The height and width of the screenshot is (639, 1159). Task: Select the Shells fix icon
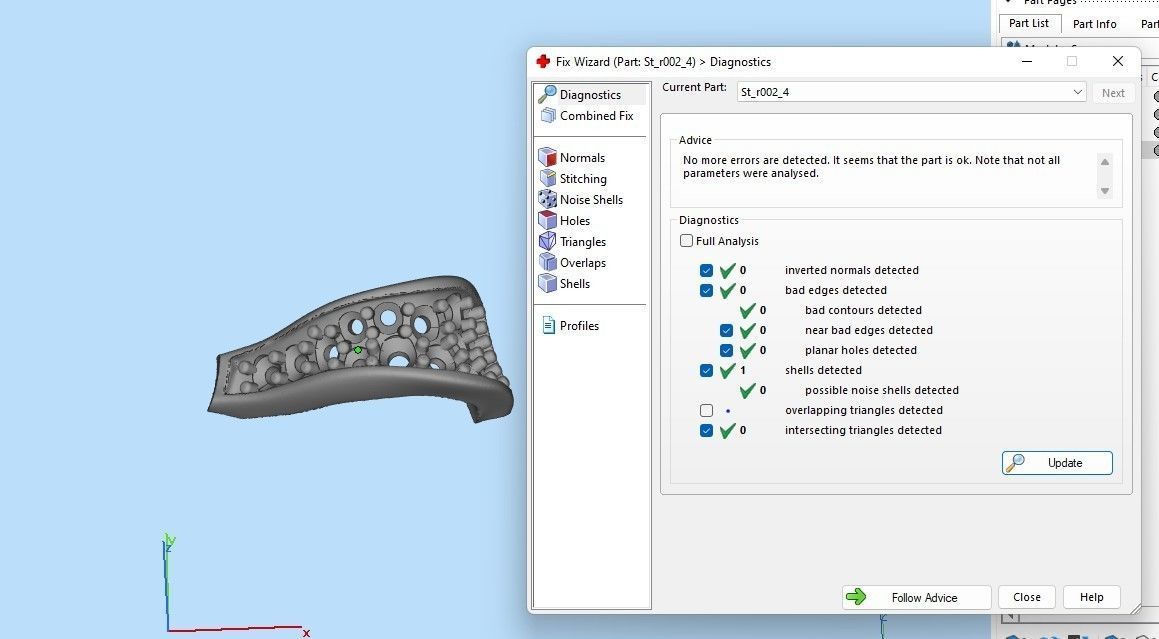tap(548, 283)
